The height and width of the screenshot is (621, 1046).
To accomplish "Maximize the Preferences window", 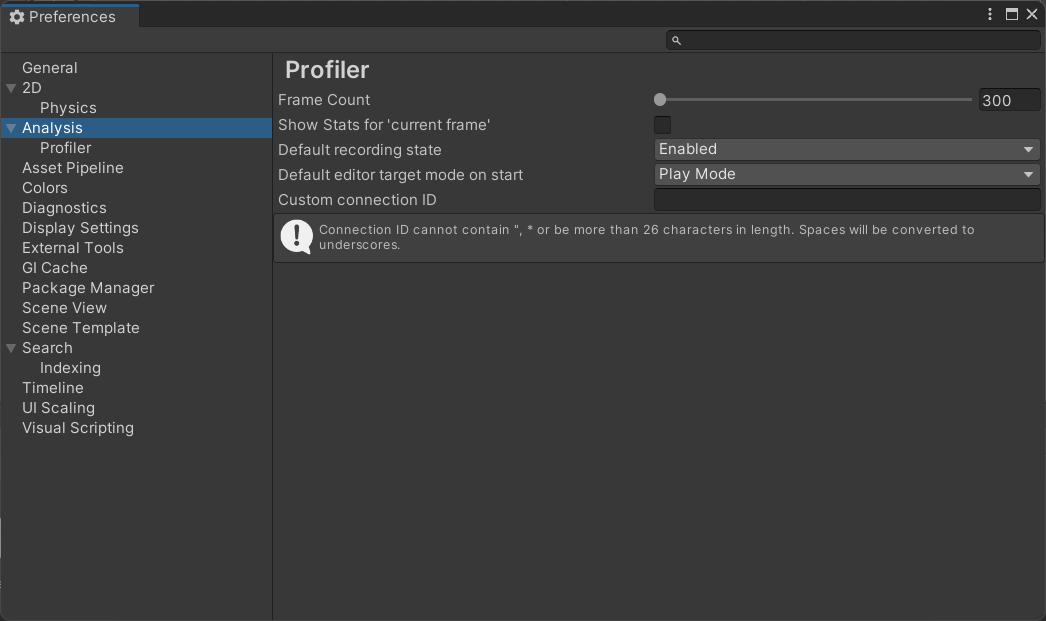I will [x=1011, y=14].
